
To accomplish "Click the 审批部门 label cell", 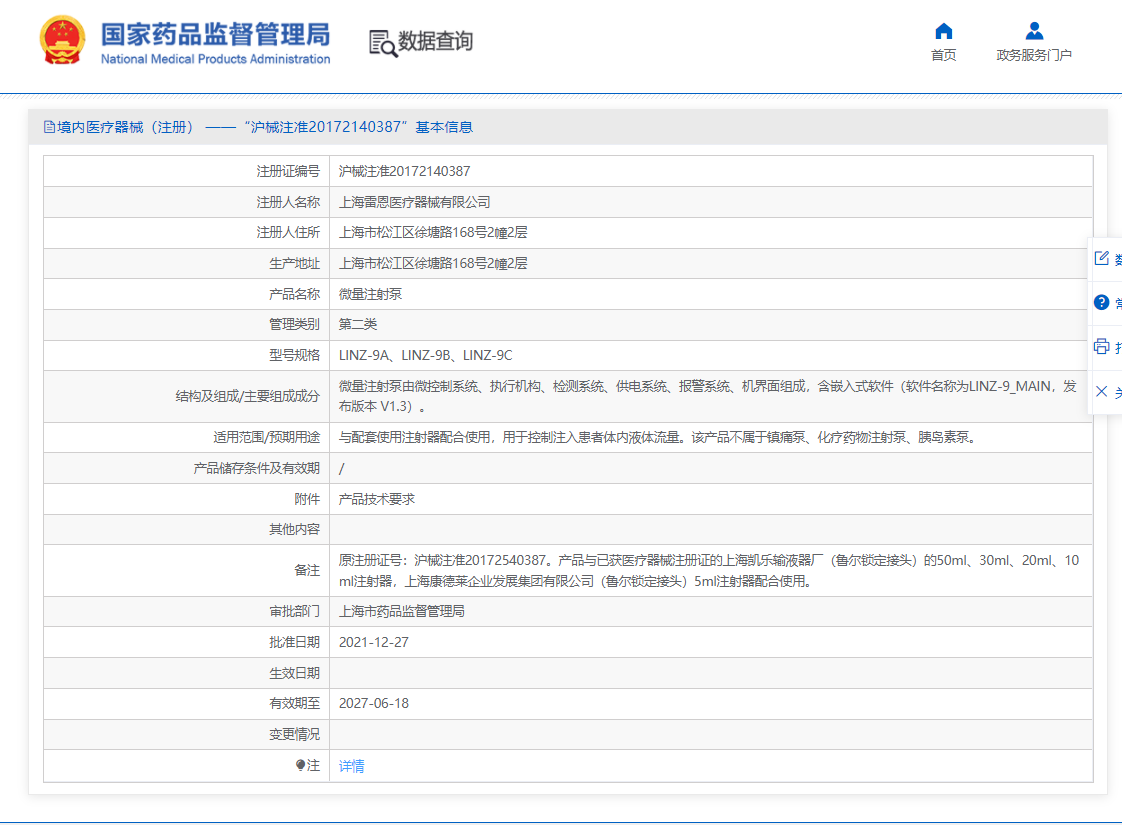I will (x=187, y=611).
